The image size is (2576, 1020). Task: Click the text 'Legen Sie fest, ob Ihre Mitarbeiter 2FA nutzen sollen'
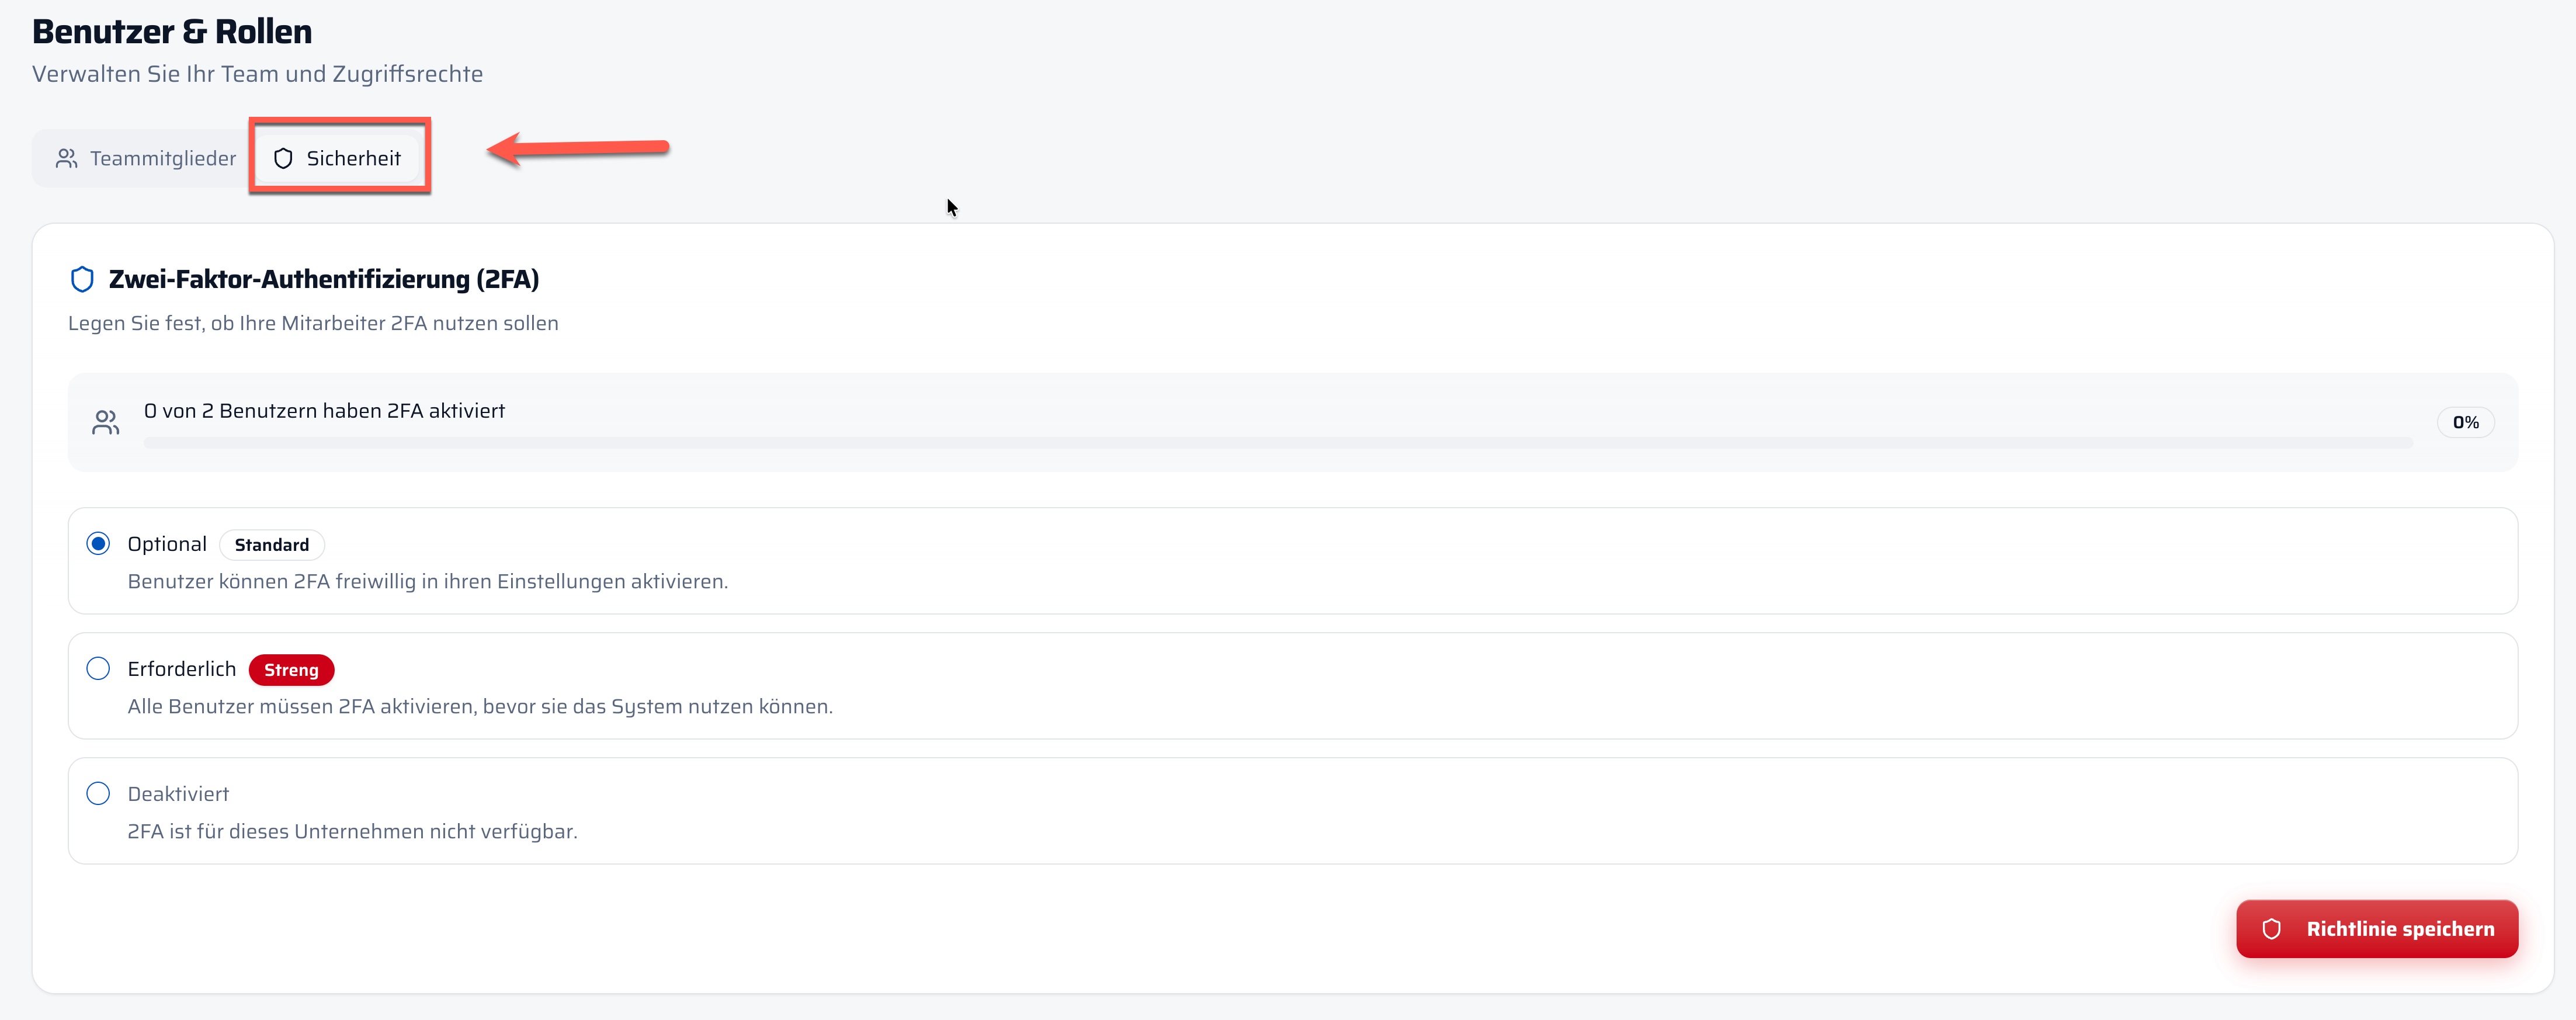coord(313,323)
